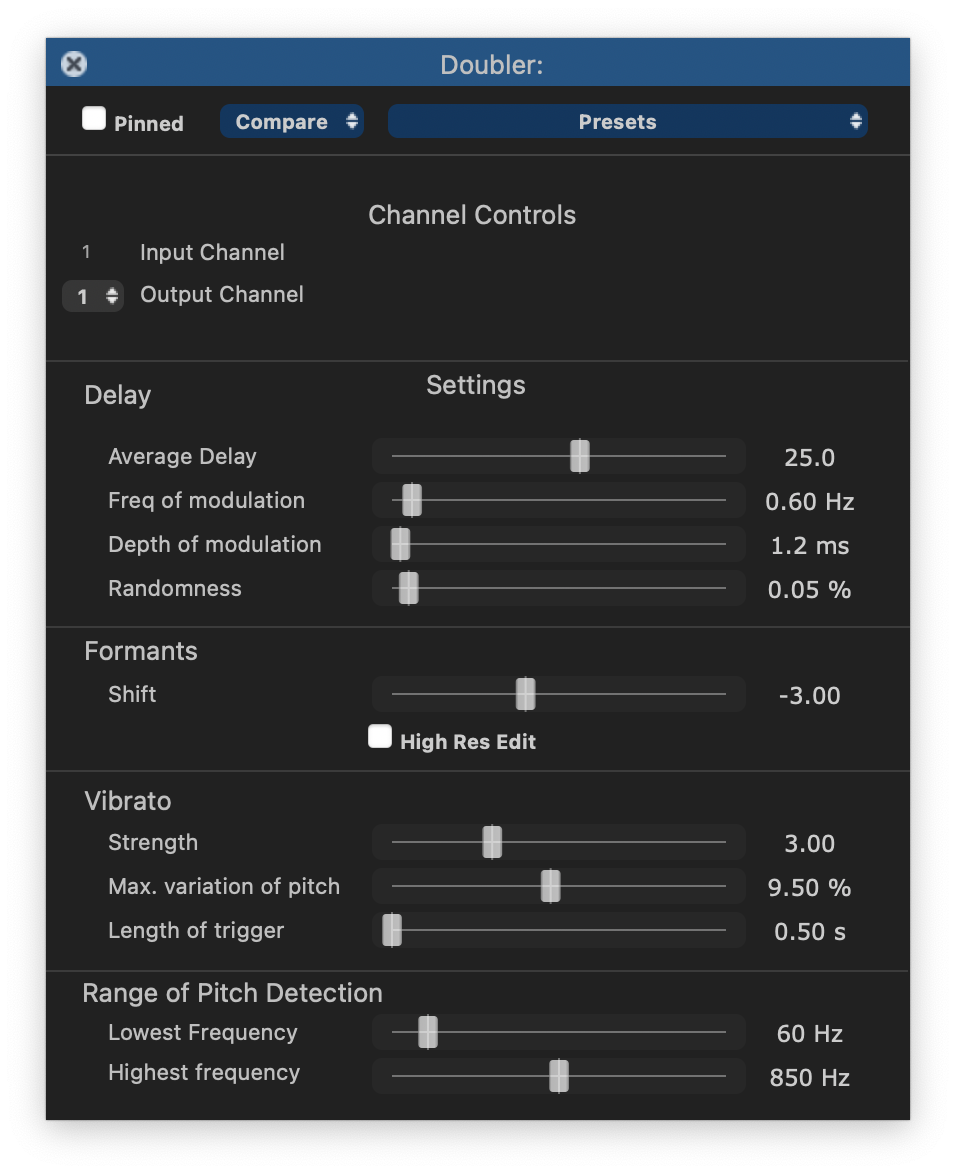Click the Length of trigger slider handle
The height and width of the screenshot is (1174, 956).
(392, 930)
